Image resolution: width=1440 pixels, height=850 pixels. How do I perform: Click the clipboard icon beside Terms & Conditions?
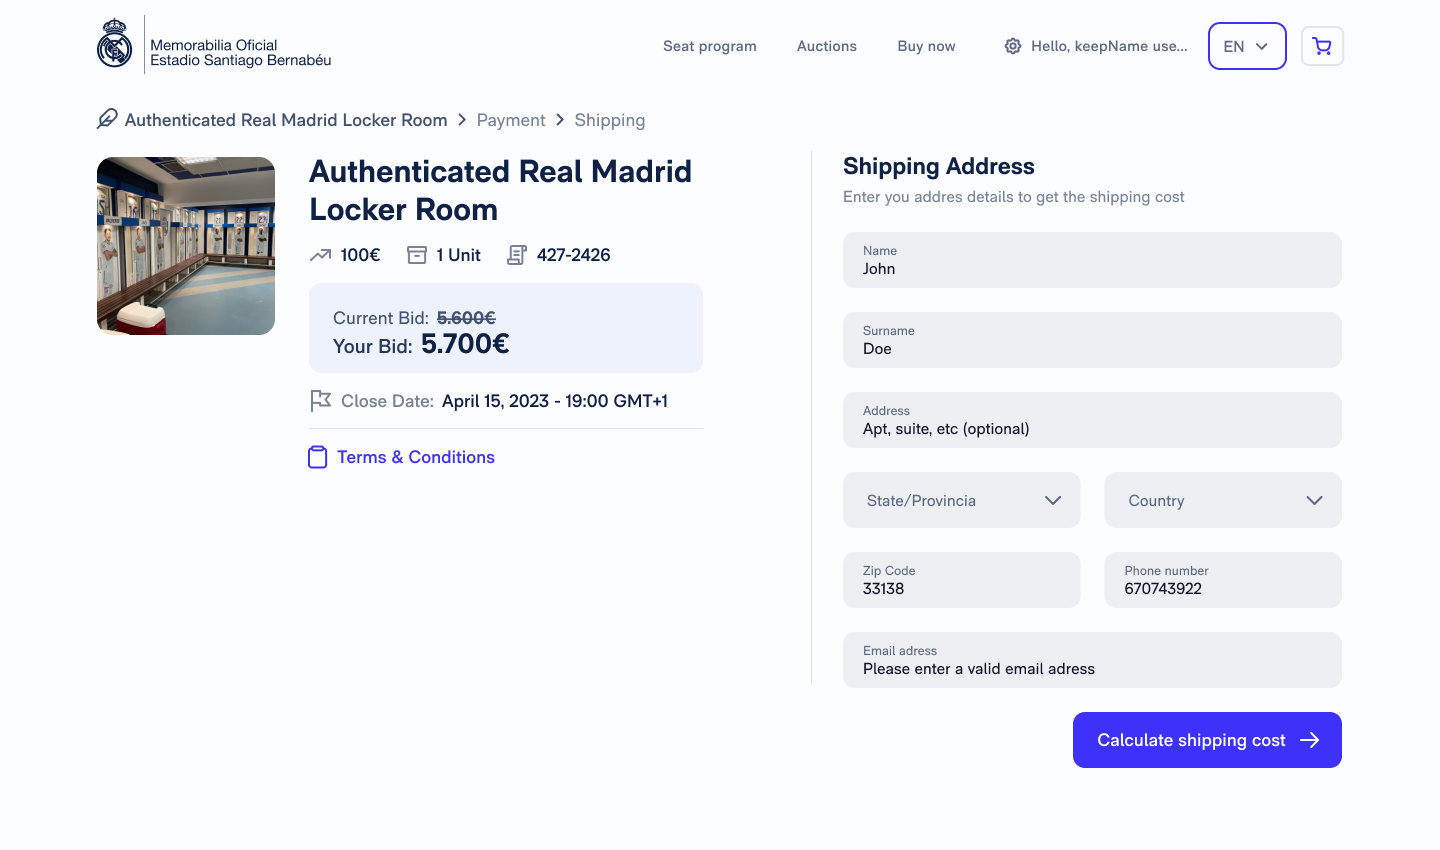[317, 457]
